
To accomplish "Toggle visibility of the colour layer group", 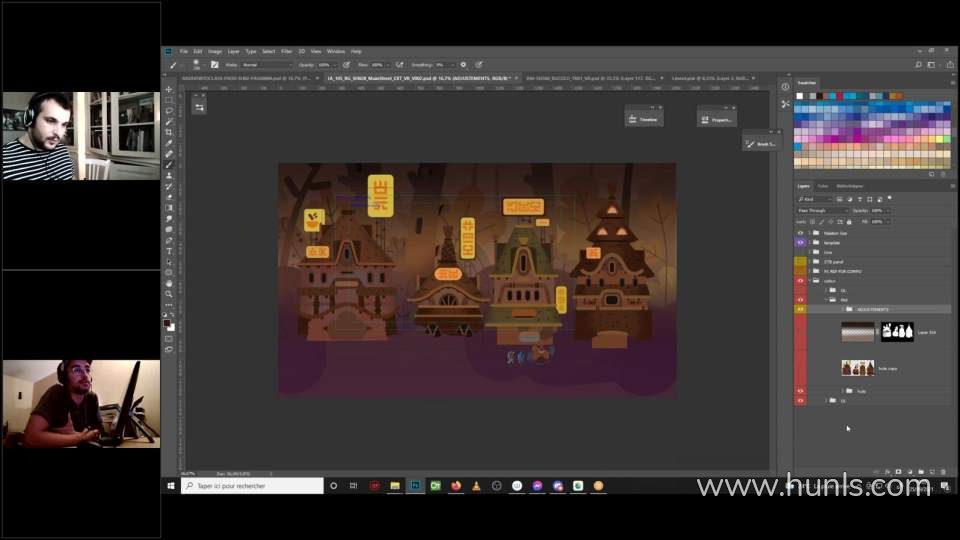I will point(800,281).
